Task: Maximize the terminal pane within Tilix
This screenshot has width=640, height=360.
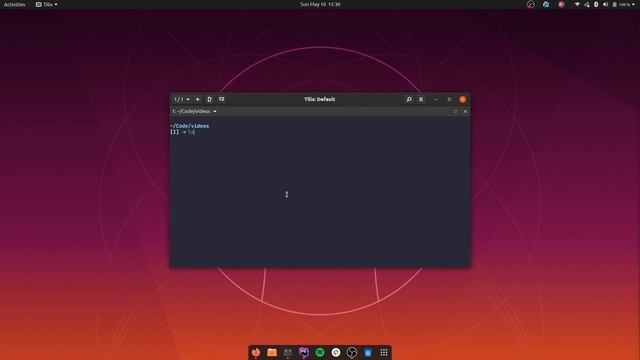Action: coord(455,111)
